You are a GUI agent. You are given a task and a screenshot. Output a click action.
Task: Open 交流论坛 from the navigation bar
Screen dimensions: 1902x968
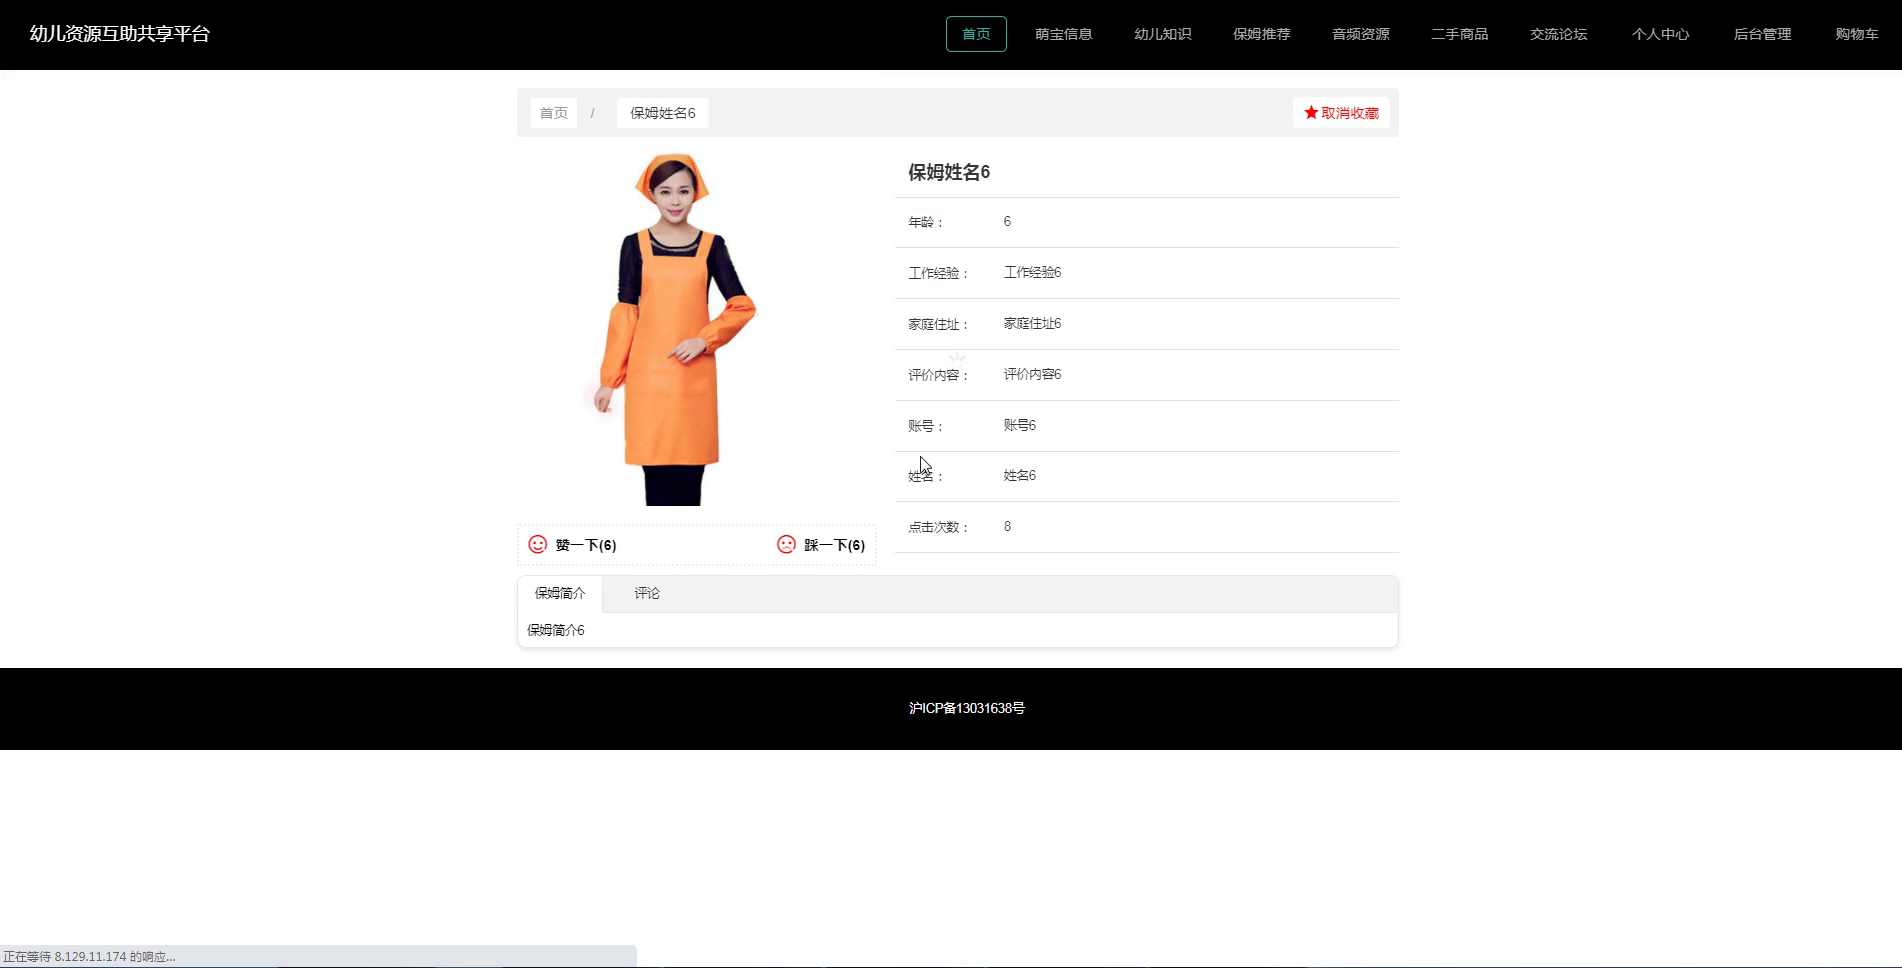point(1559,34)
